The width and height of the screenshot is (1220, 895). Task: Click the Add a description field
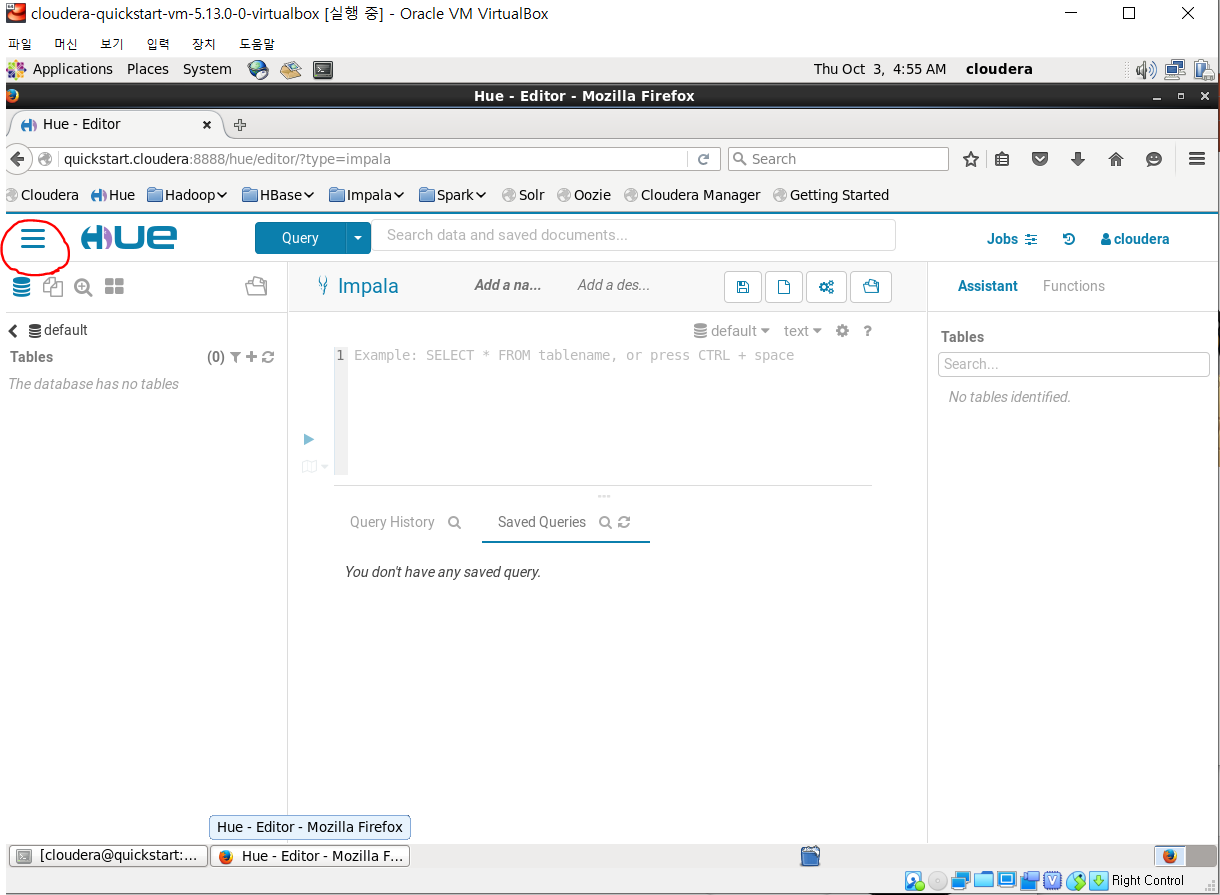click(x=614, y=285)
